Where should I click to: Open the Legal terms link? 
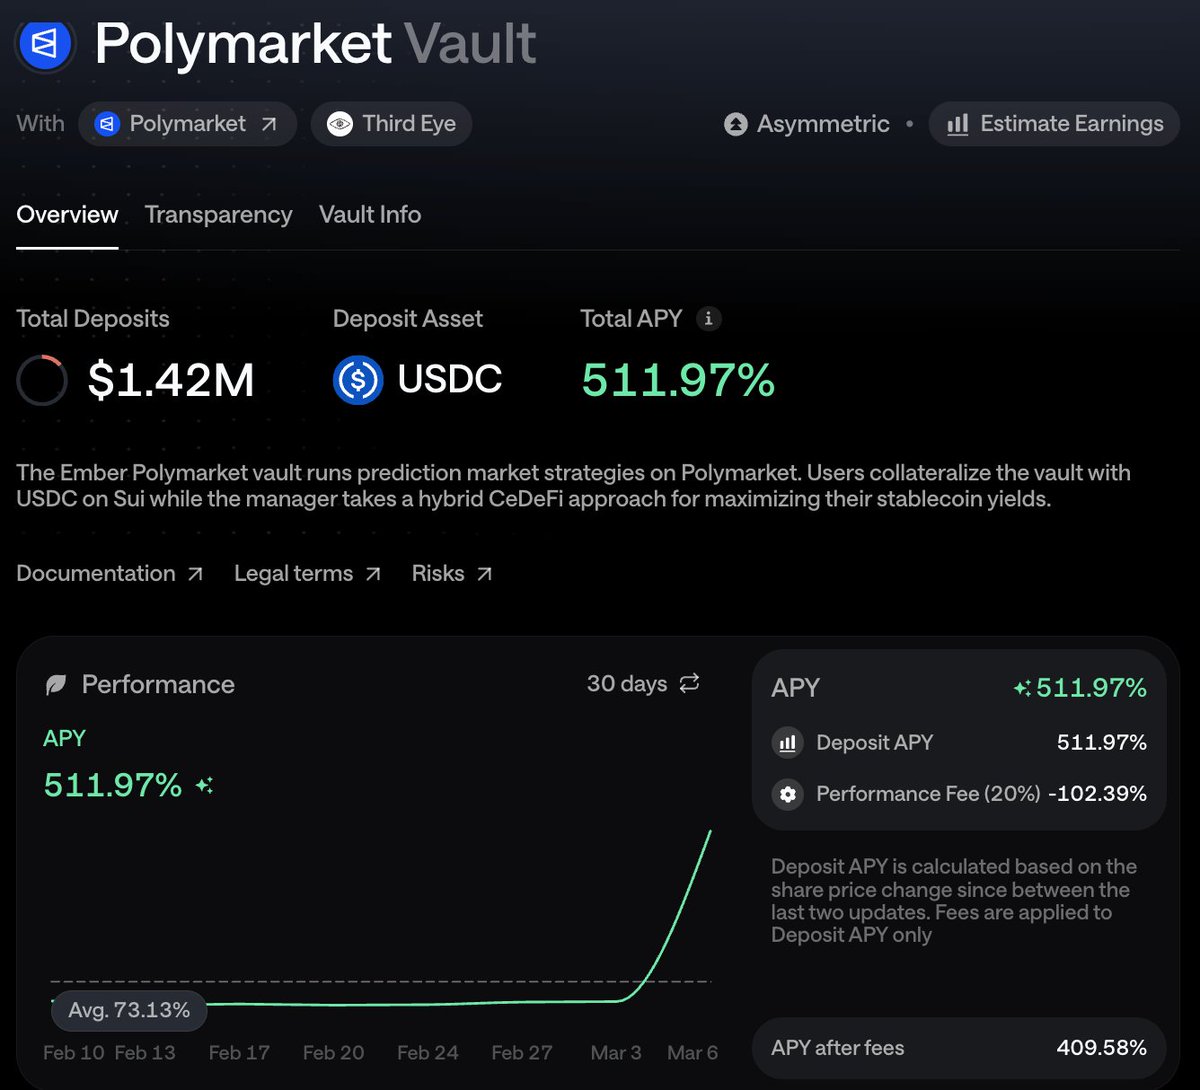click(307, 574)
